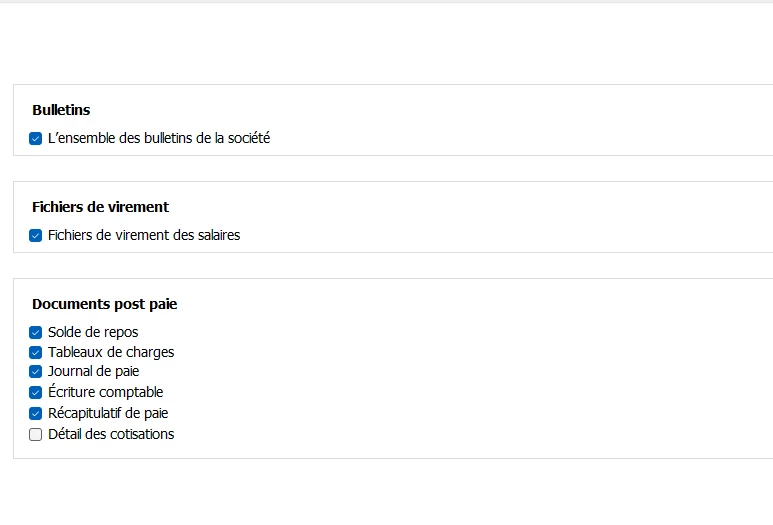Click the 'Tableaux de charges' label text

coord(111,352)
